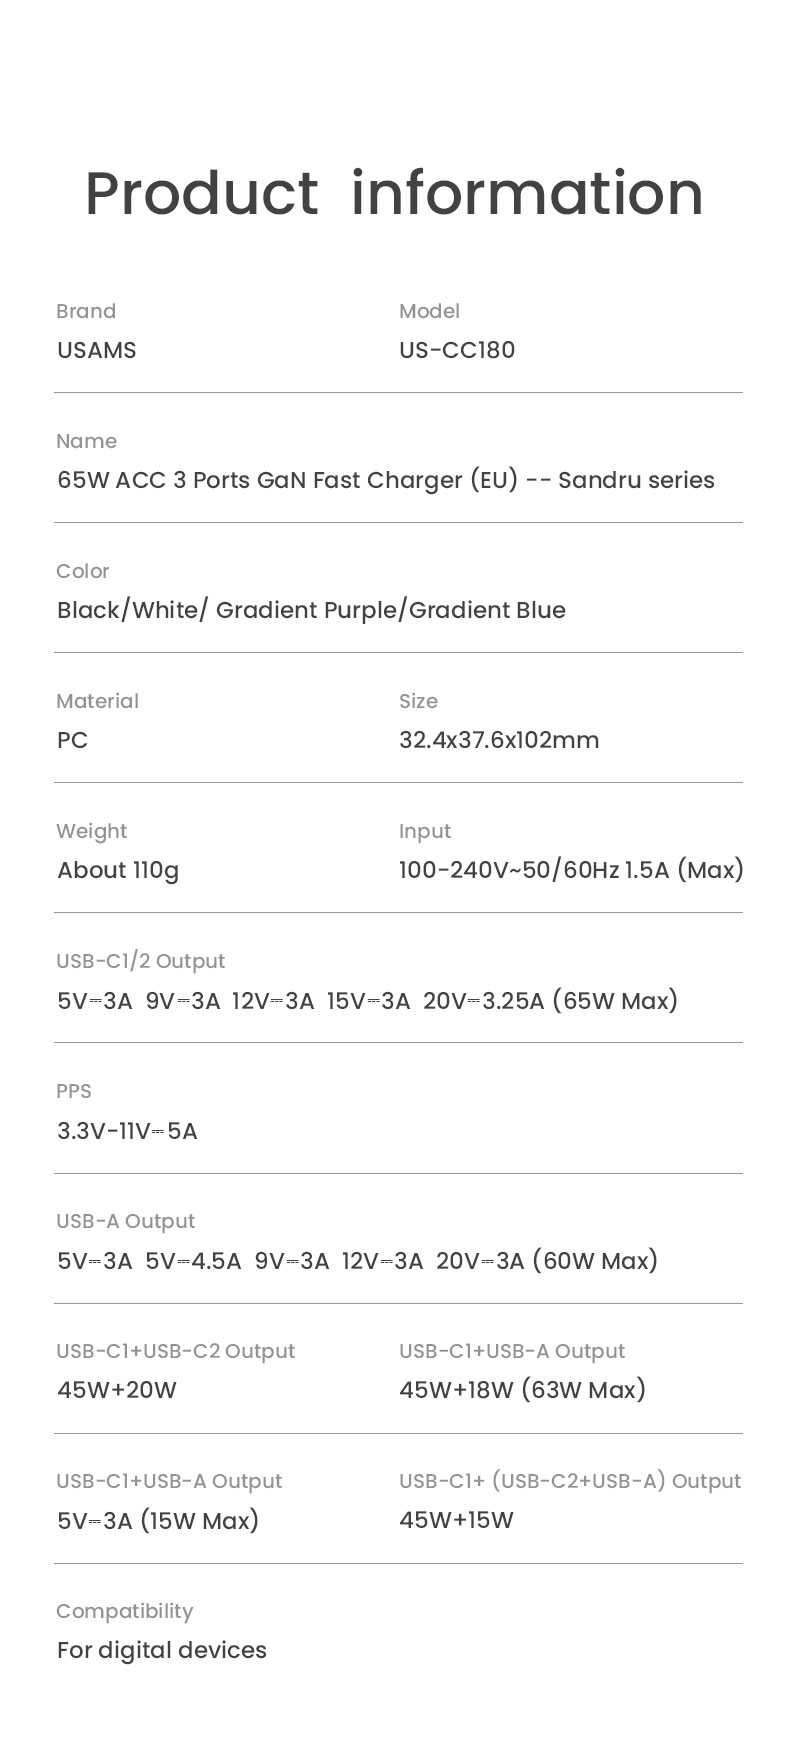Screen dimensions: 790x1740
Task: Click the USB-A Output label
Action: (x=125, y=1221)
